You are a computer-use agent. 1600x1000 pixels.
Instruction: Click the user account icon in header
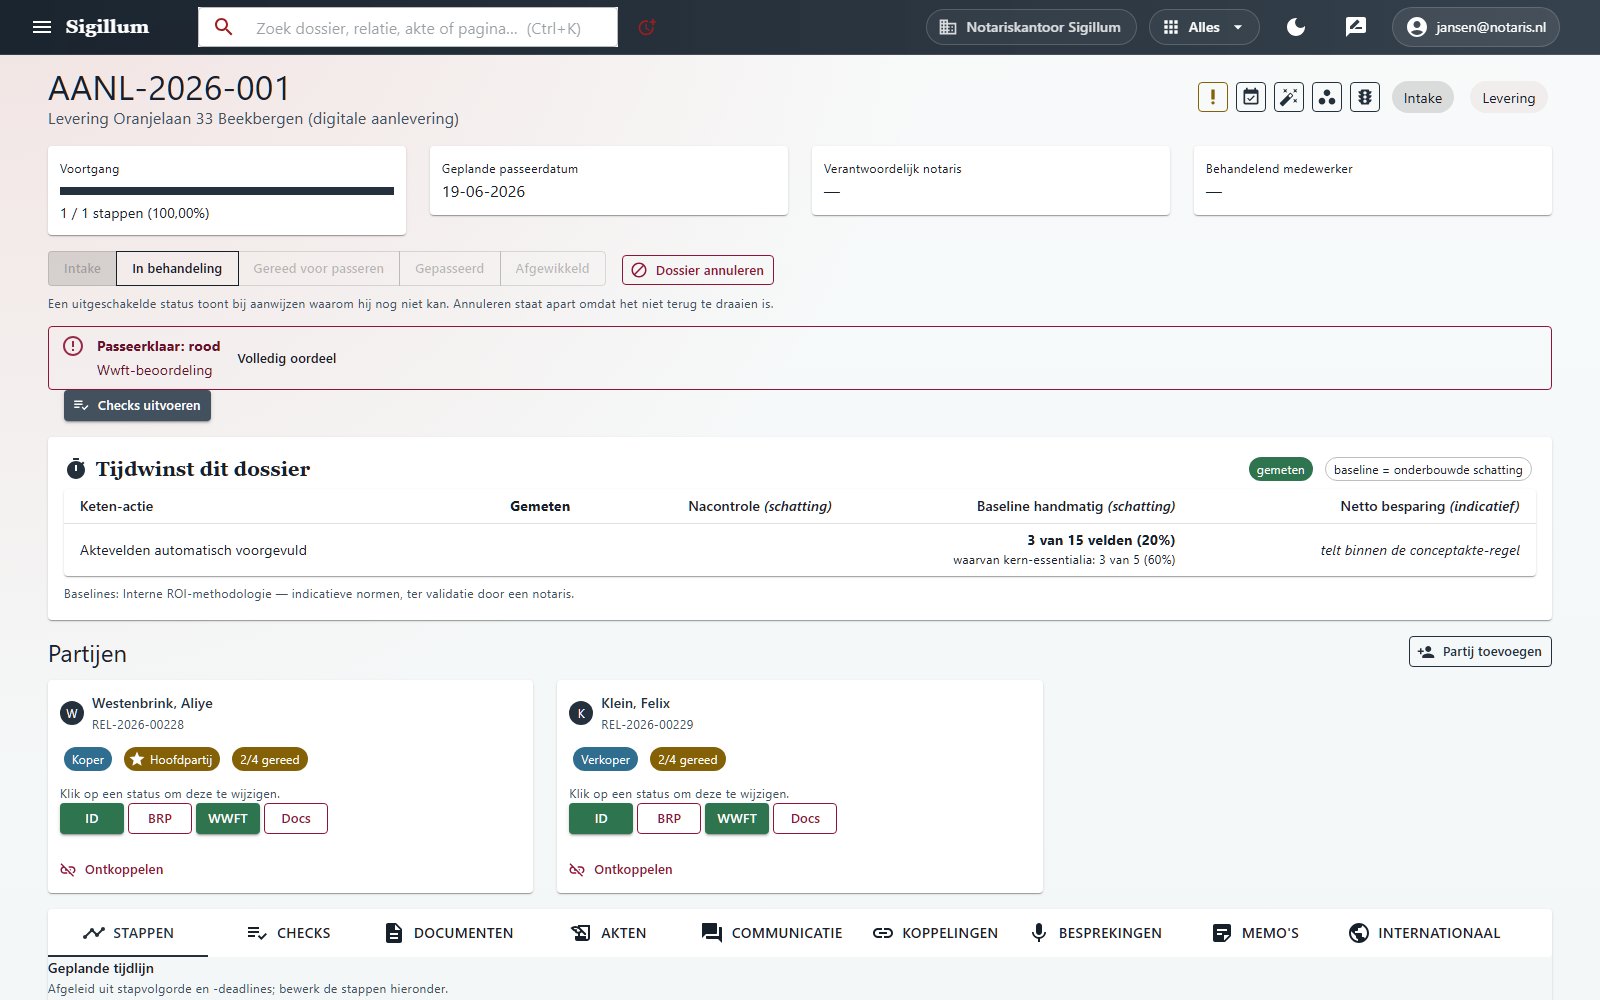1416,27
